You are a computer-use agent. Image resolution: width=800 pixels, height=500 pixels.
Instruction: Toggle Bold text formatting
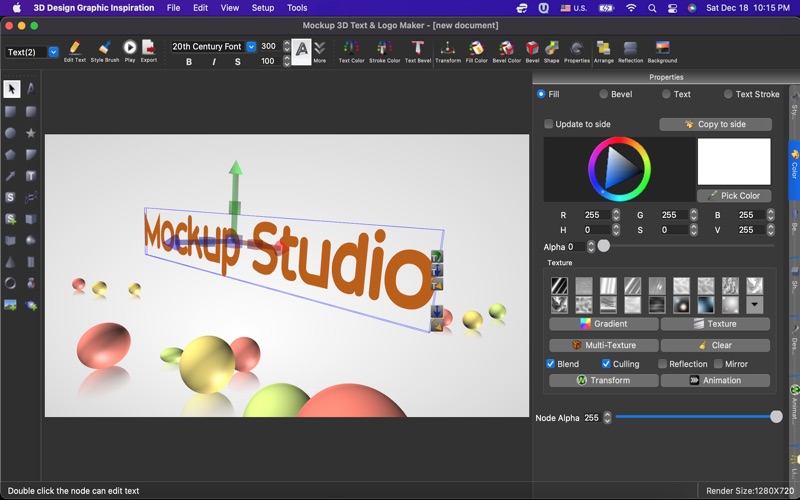[x=189, y=62]
